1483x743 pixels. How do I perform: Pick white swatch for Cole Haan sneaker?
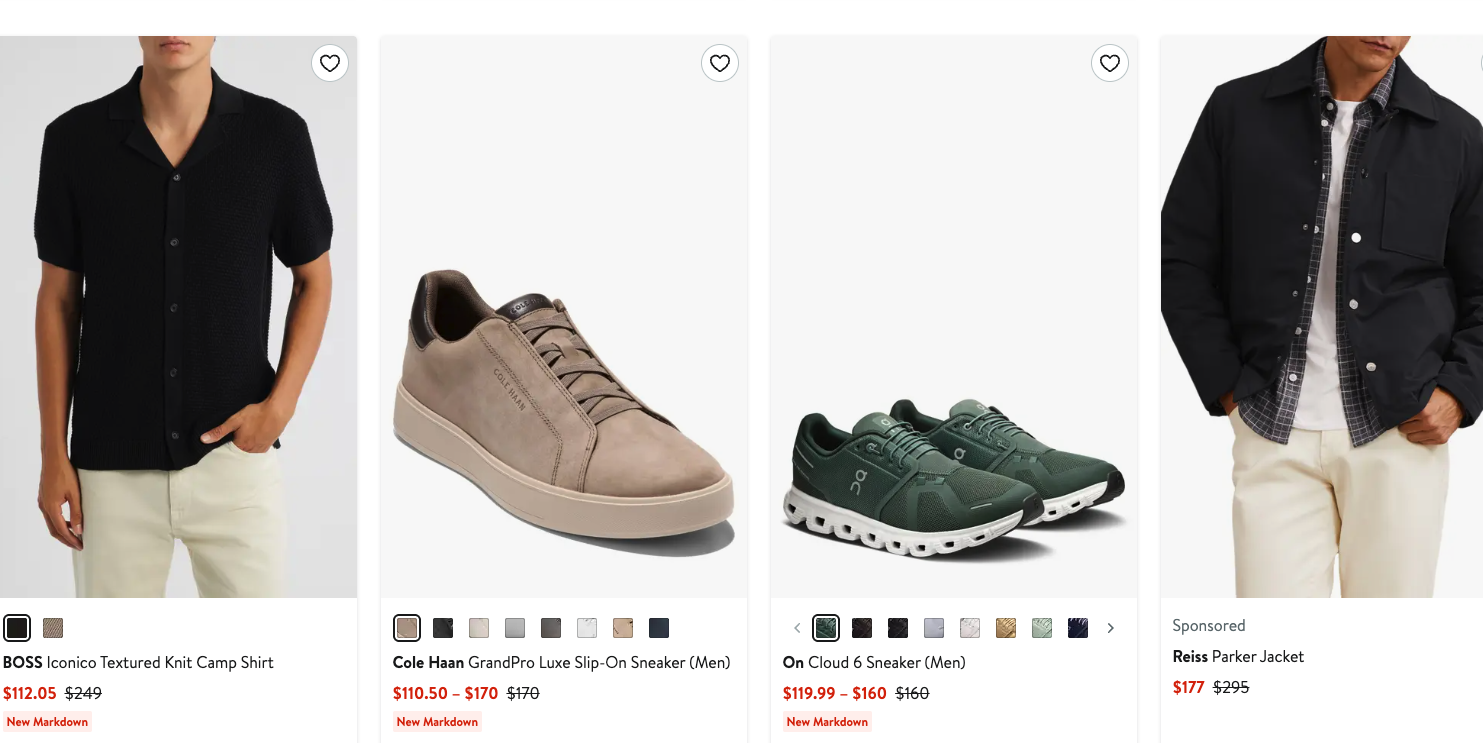point(586,627)
